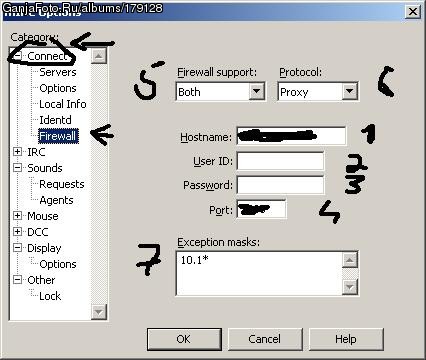This screenshot has width=426, height=360.
Task: Click the OK button
Action: click(184, 339)
